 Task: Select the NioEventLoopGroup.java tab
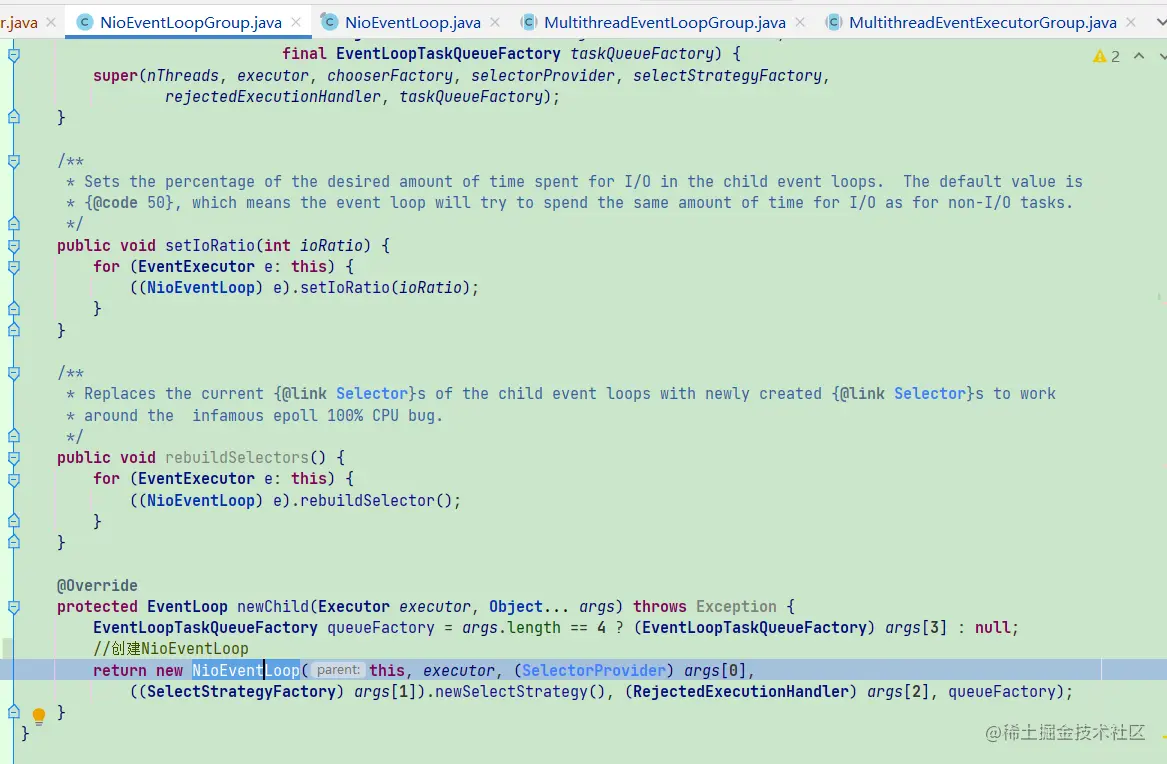click(x=191, y=22)
